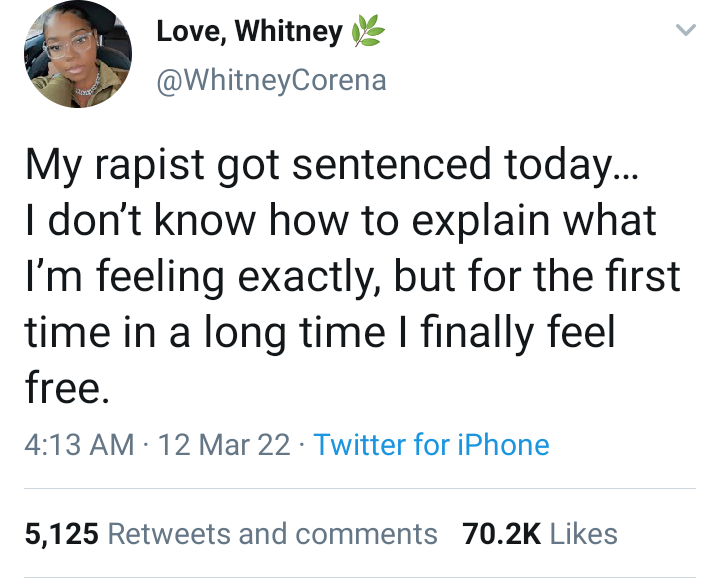Screen dimensions: 720x580
Task: Click the 4:13 AM timestamp
Action: (78, 444)
